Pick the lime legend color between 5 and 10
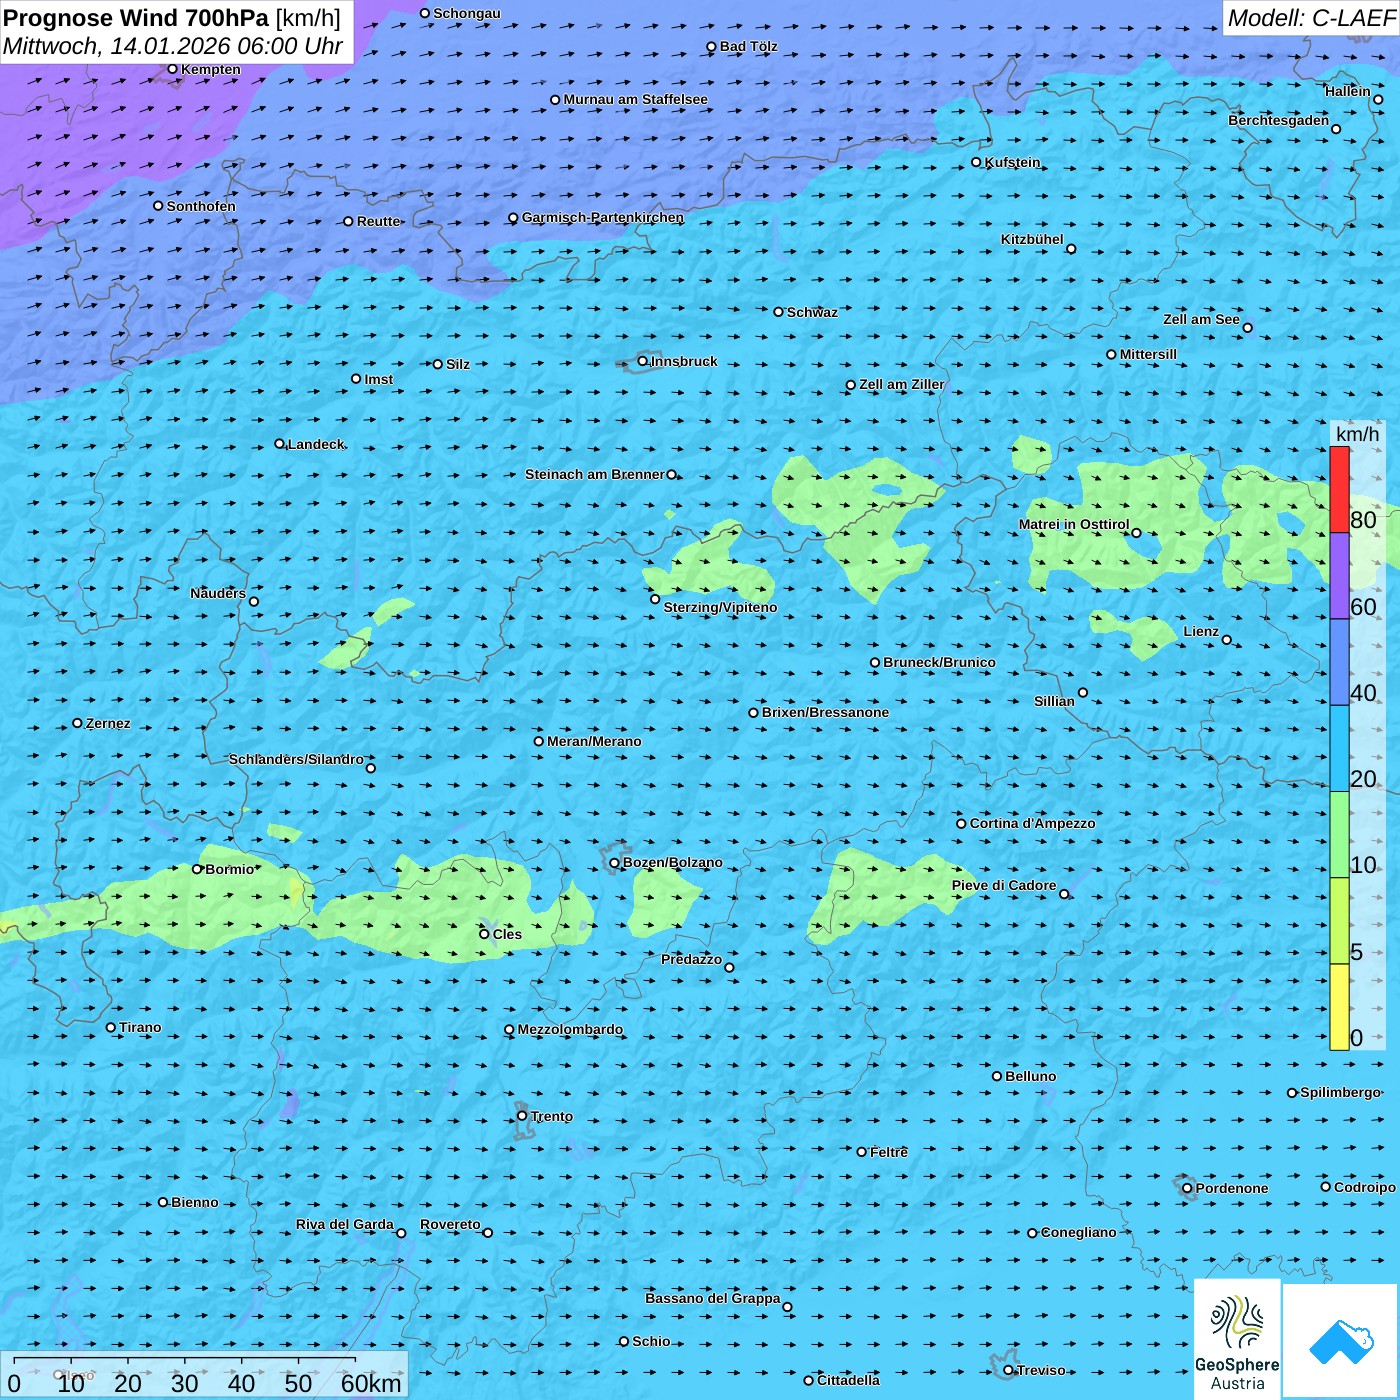Image resolution: width=1400 pixels, height=1400 pixels. pyautogui.click(x=1339, y=920)
